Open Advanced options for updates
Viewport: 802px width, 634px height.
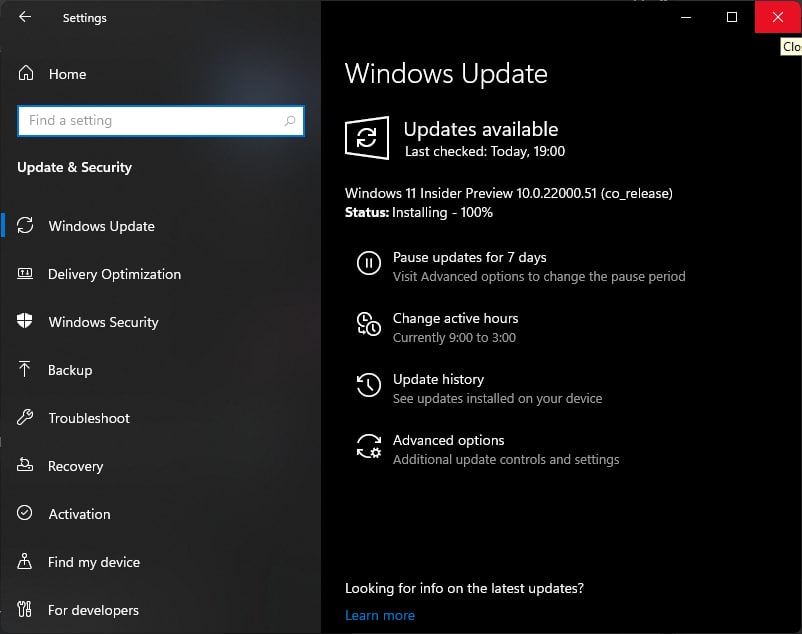448,440
